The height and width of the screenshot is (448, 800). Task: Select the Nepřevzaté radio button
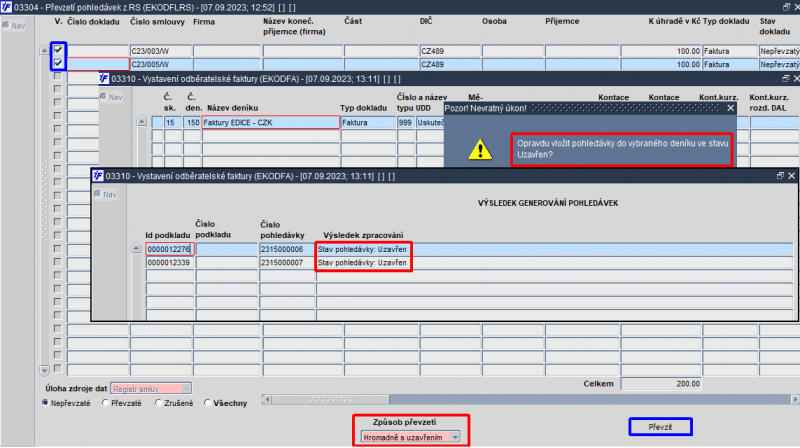[x=45, y=403]
